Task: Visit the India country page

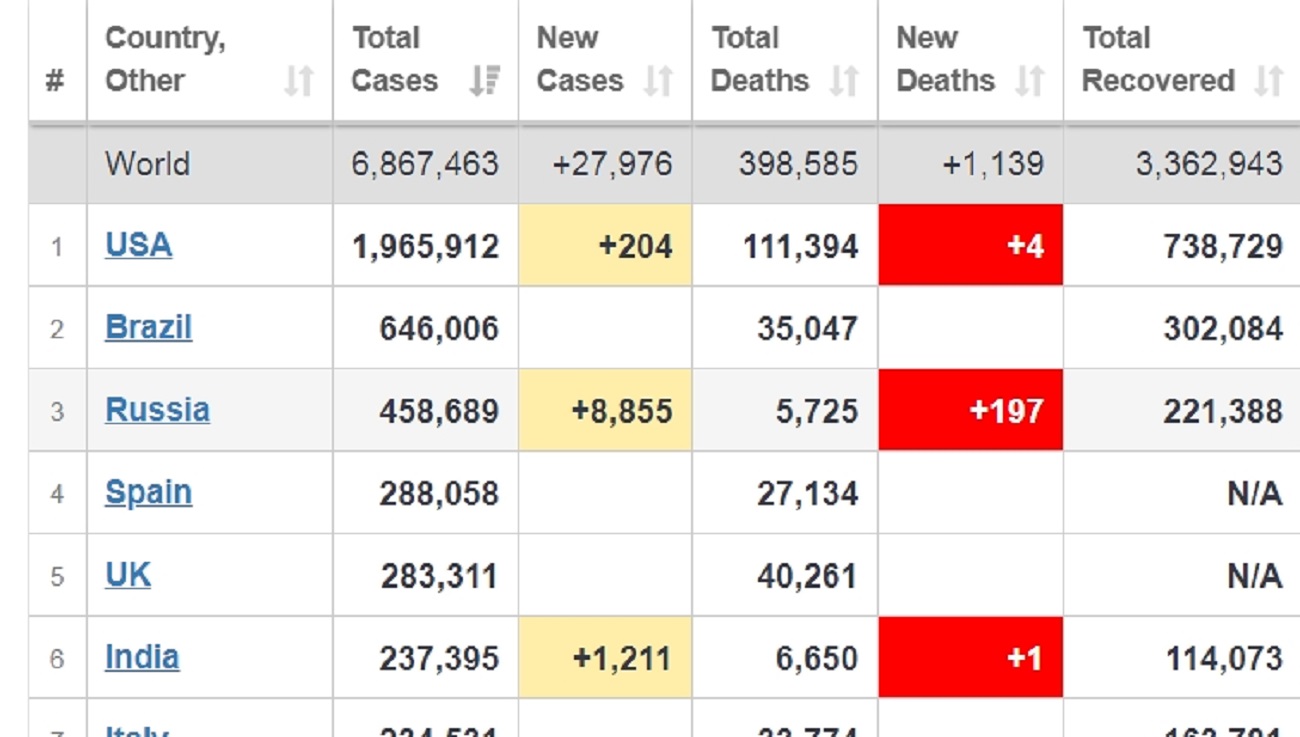Action: click(142, 657)
